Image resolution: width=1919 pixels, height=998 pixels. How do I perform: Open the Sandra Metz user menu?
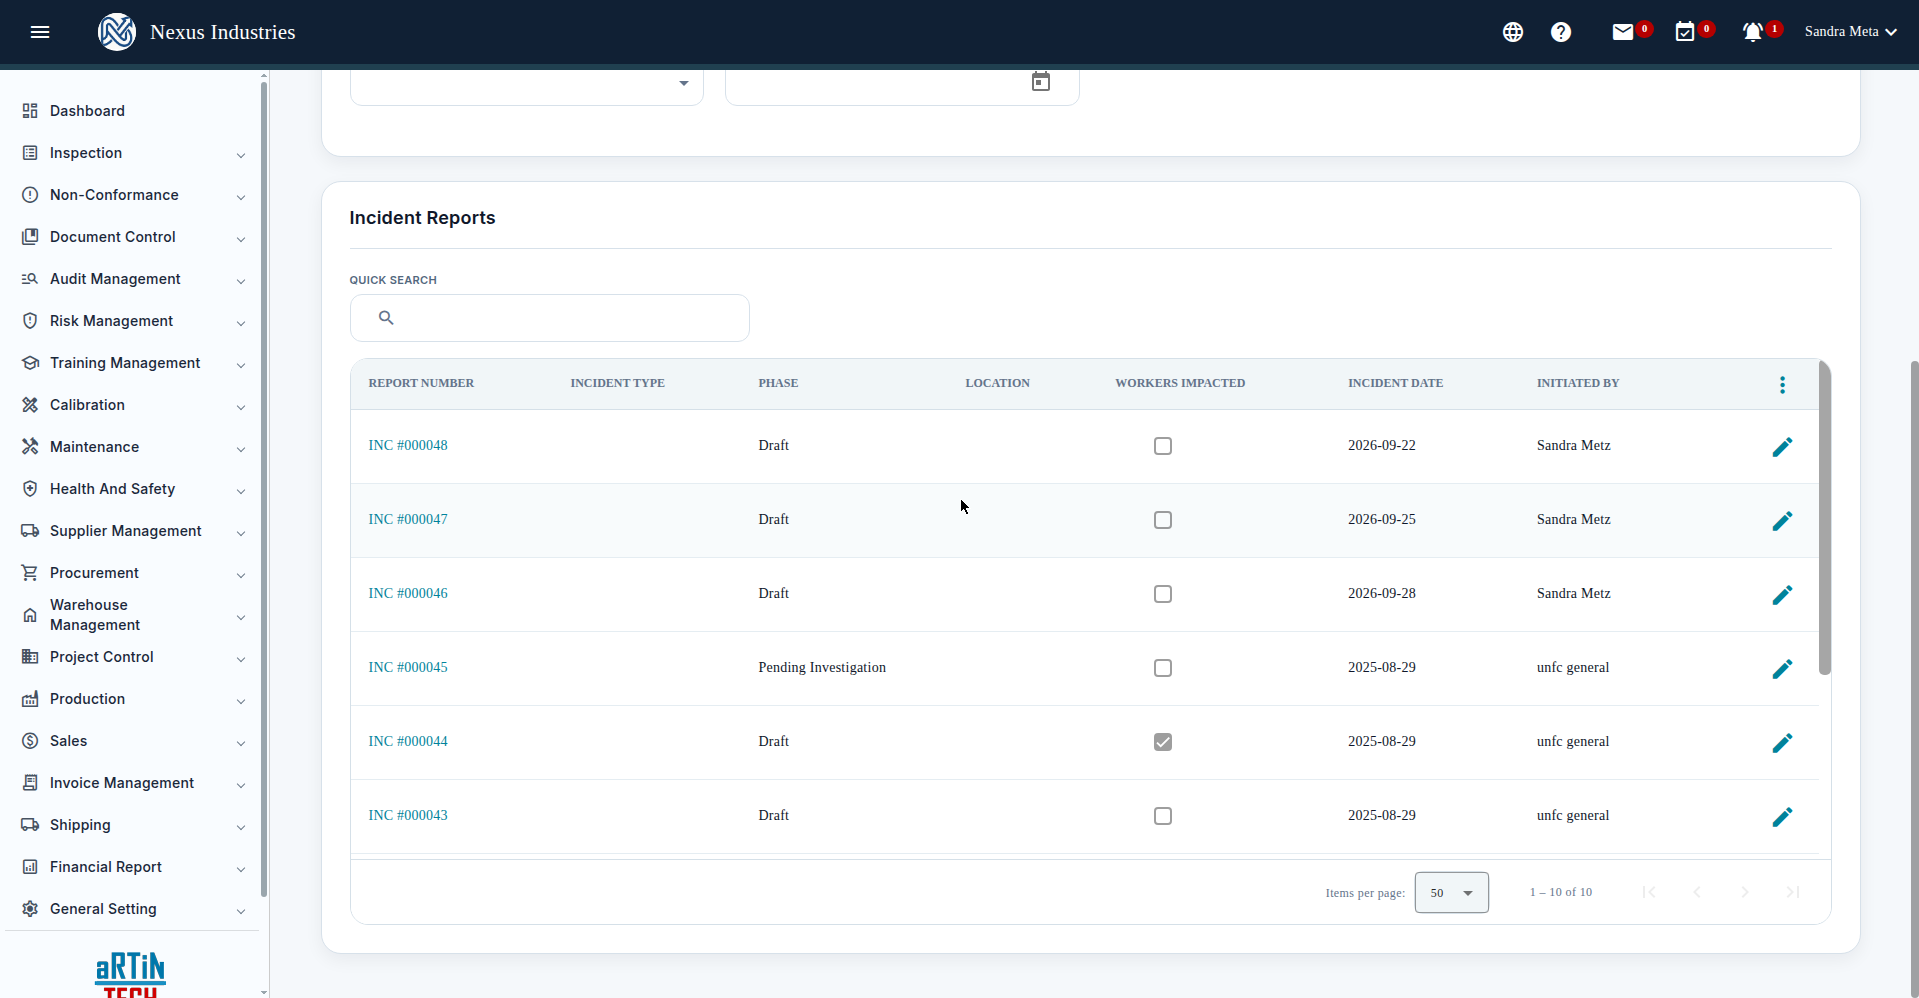[x=1850, y=32]
